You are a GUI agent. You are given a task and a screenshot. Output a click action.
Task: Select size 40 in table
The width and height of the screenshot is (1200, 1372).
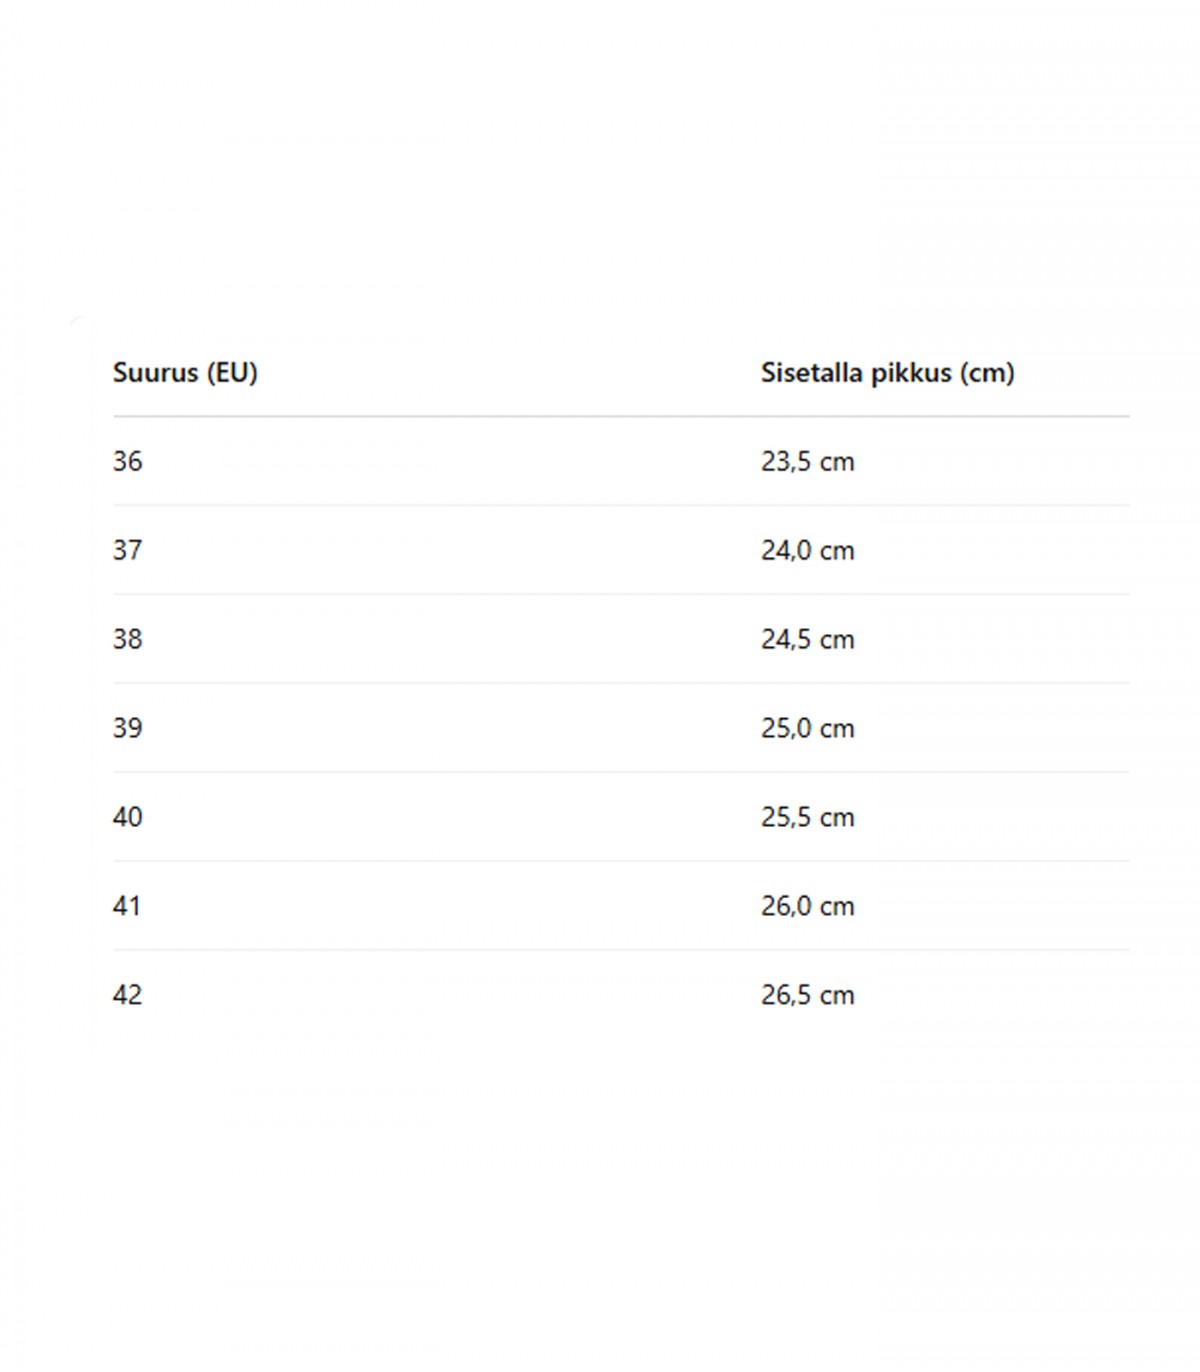point(127,818)
